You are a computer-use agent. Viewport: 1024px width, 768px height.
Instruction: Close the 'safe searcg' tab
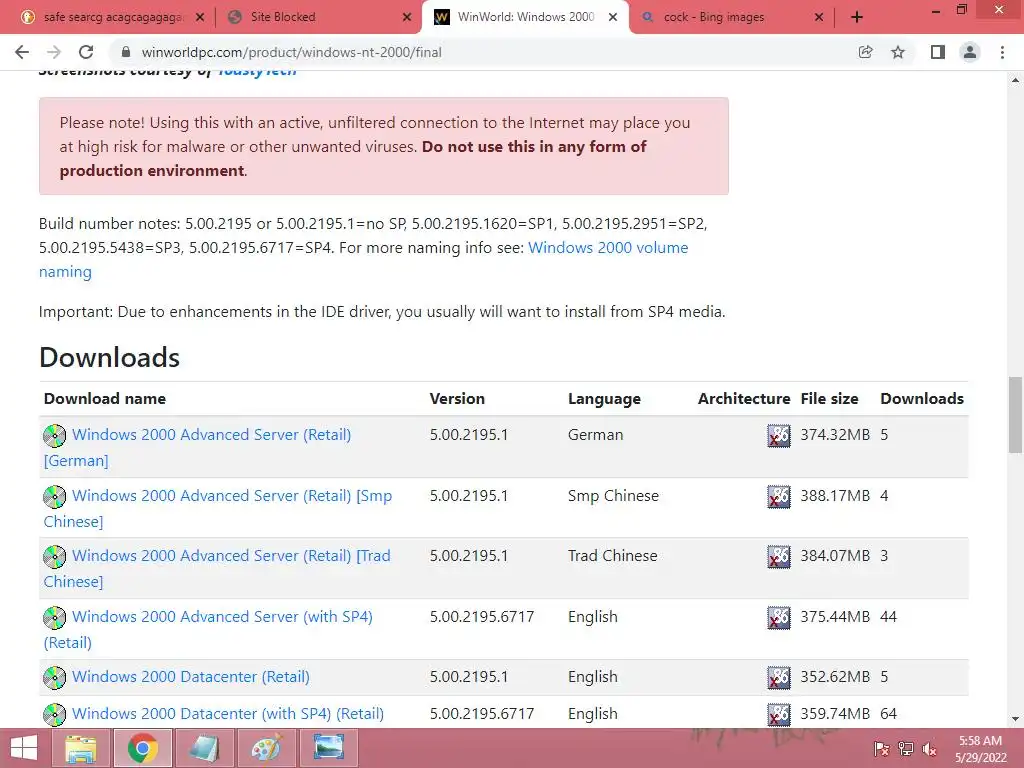pyautogui.click(x=200, y=17)
